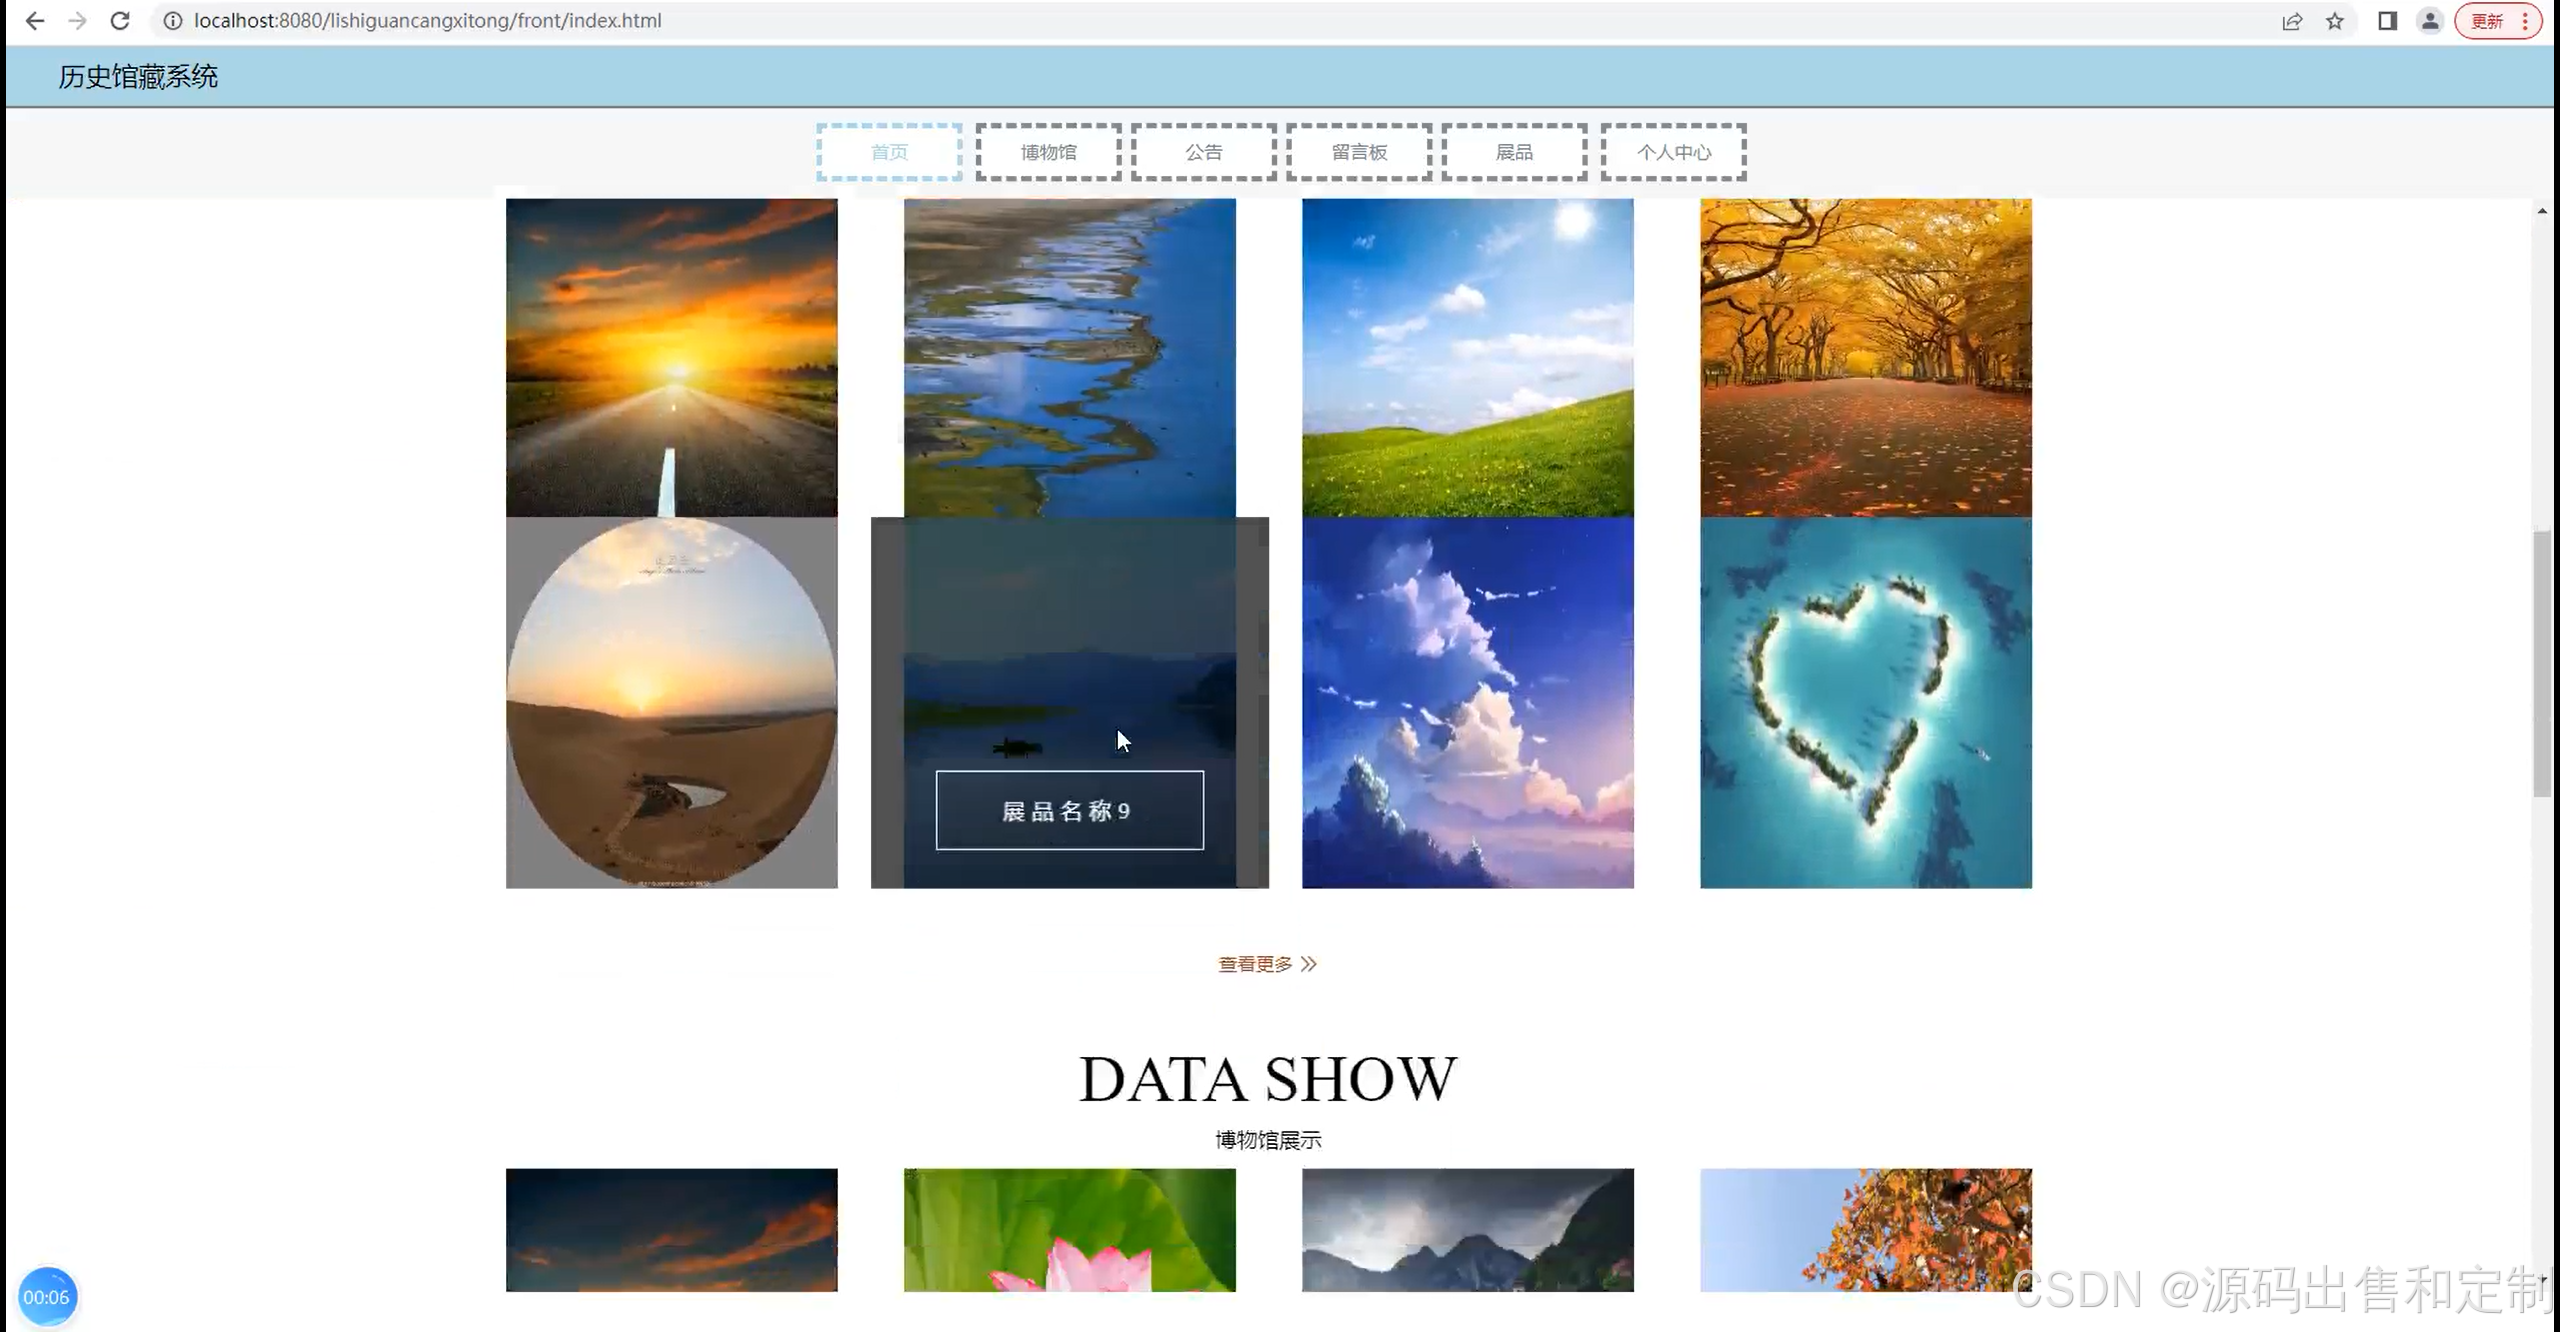Go to the 公告 tab
Viewport: 2560px width, 1332px height.
click(x=1204, y=152)
